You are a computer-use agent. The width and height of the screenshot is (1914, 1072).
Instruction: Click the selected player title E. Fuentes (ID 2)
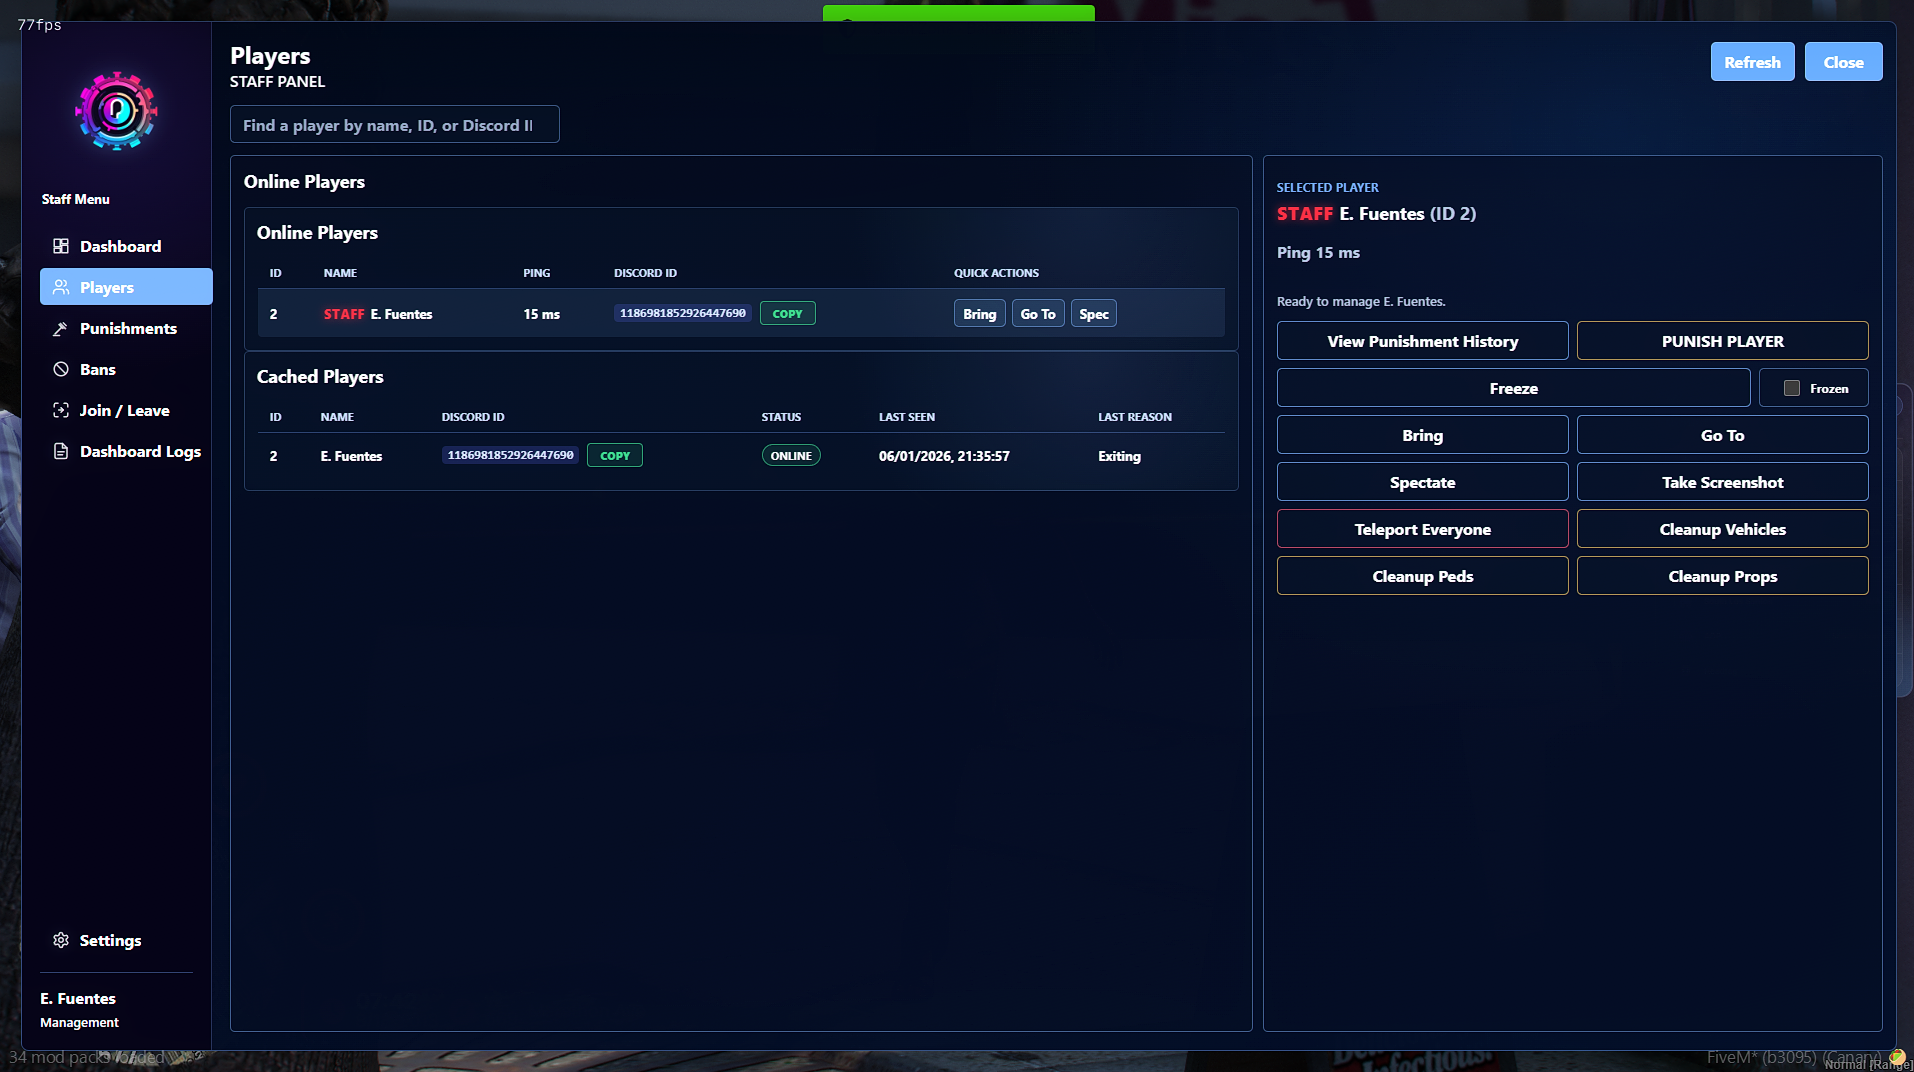[x=1376, y=213]
